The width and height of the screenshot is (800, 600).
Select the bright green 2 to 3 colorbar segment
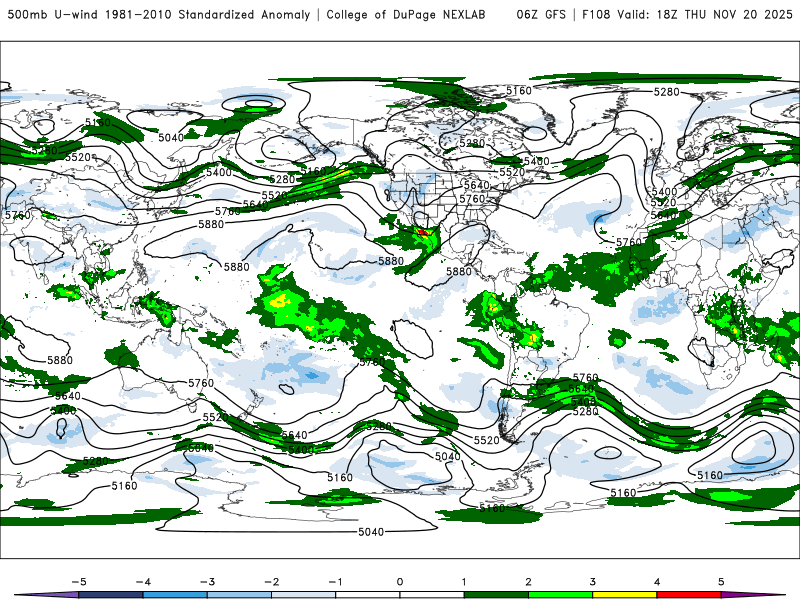click(561, 595)
